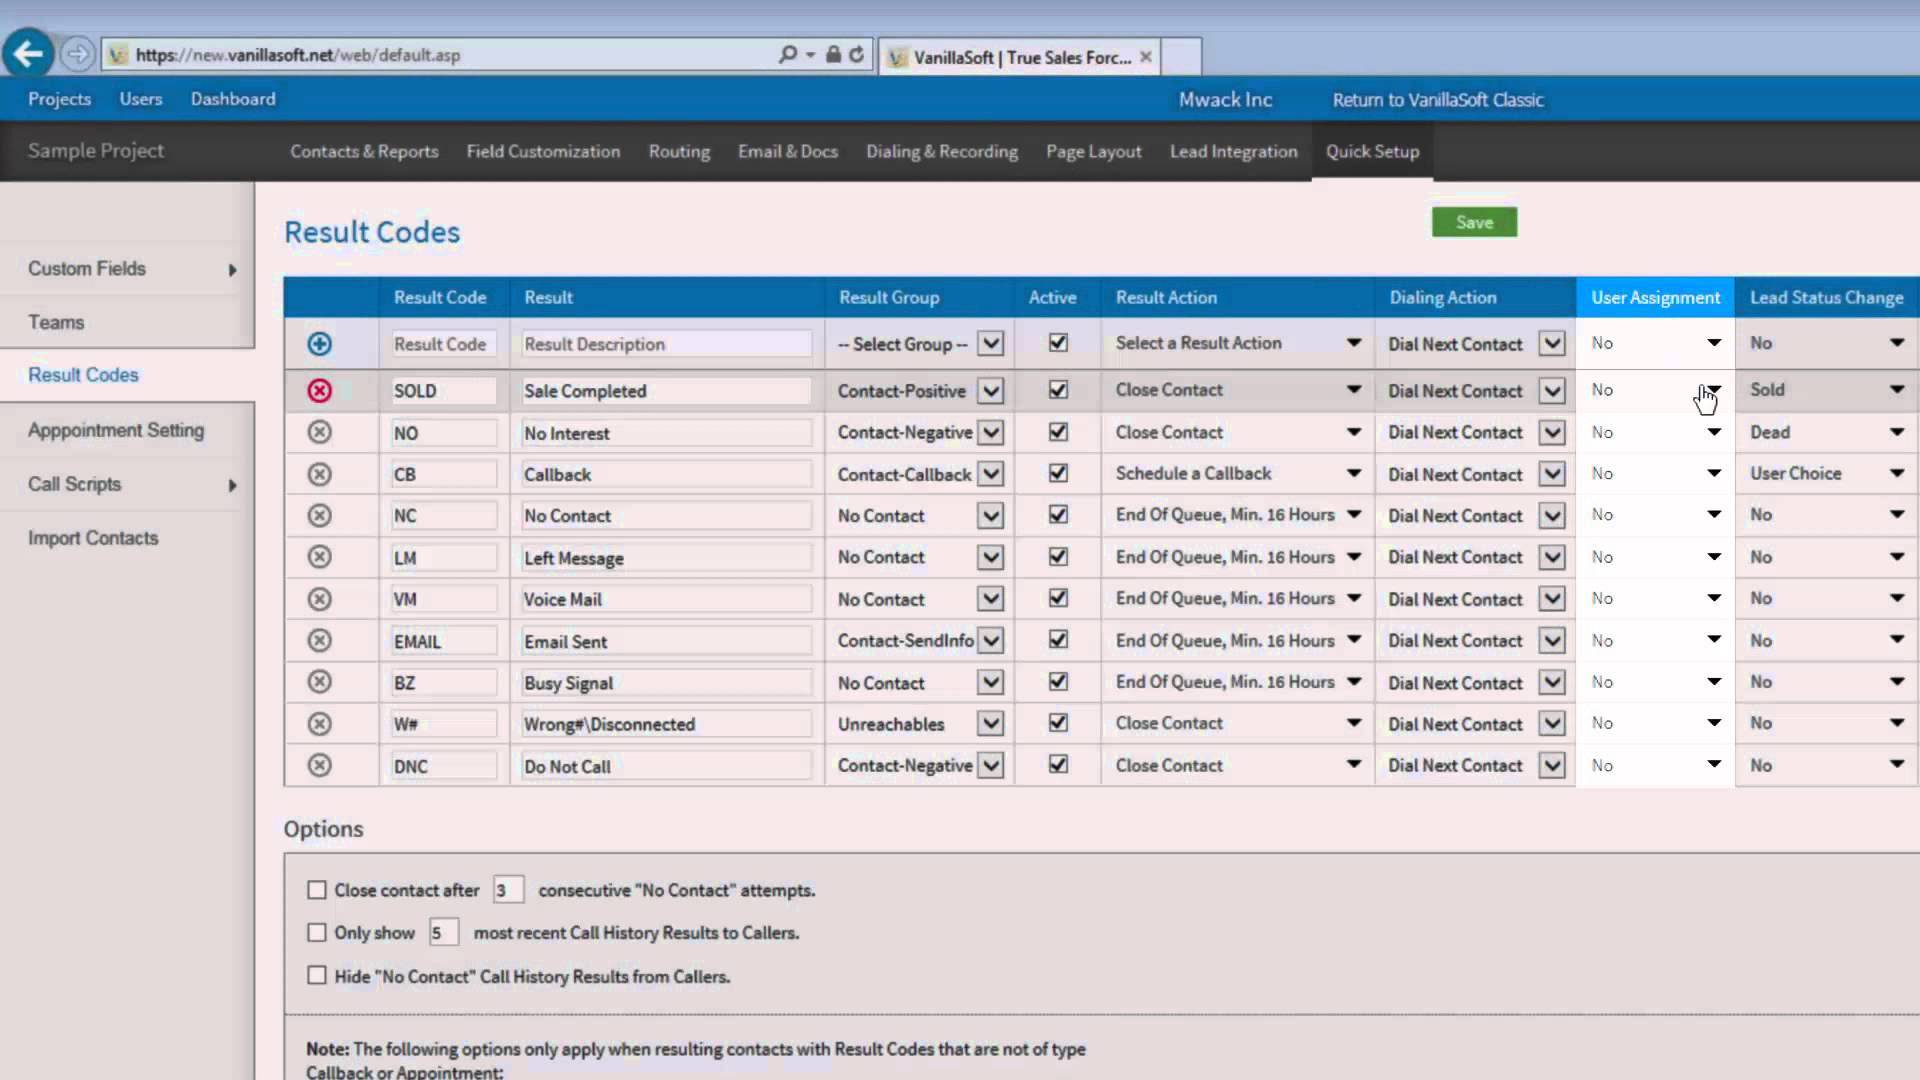Toggle Active checkbox for Do Not Call row
Viewport: 1920px width, 1080px height.
point(1058,764)
